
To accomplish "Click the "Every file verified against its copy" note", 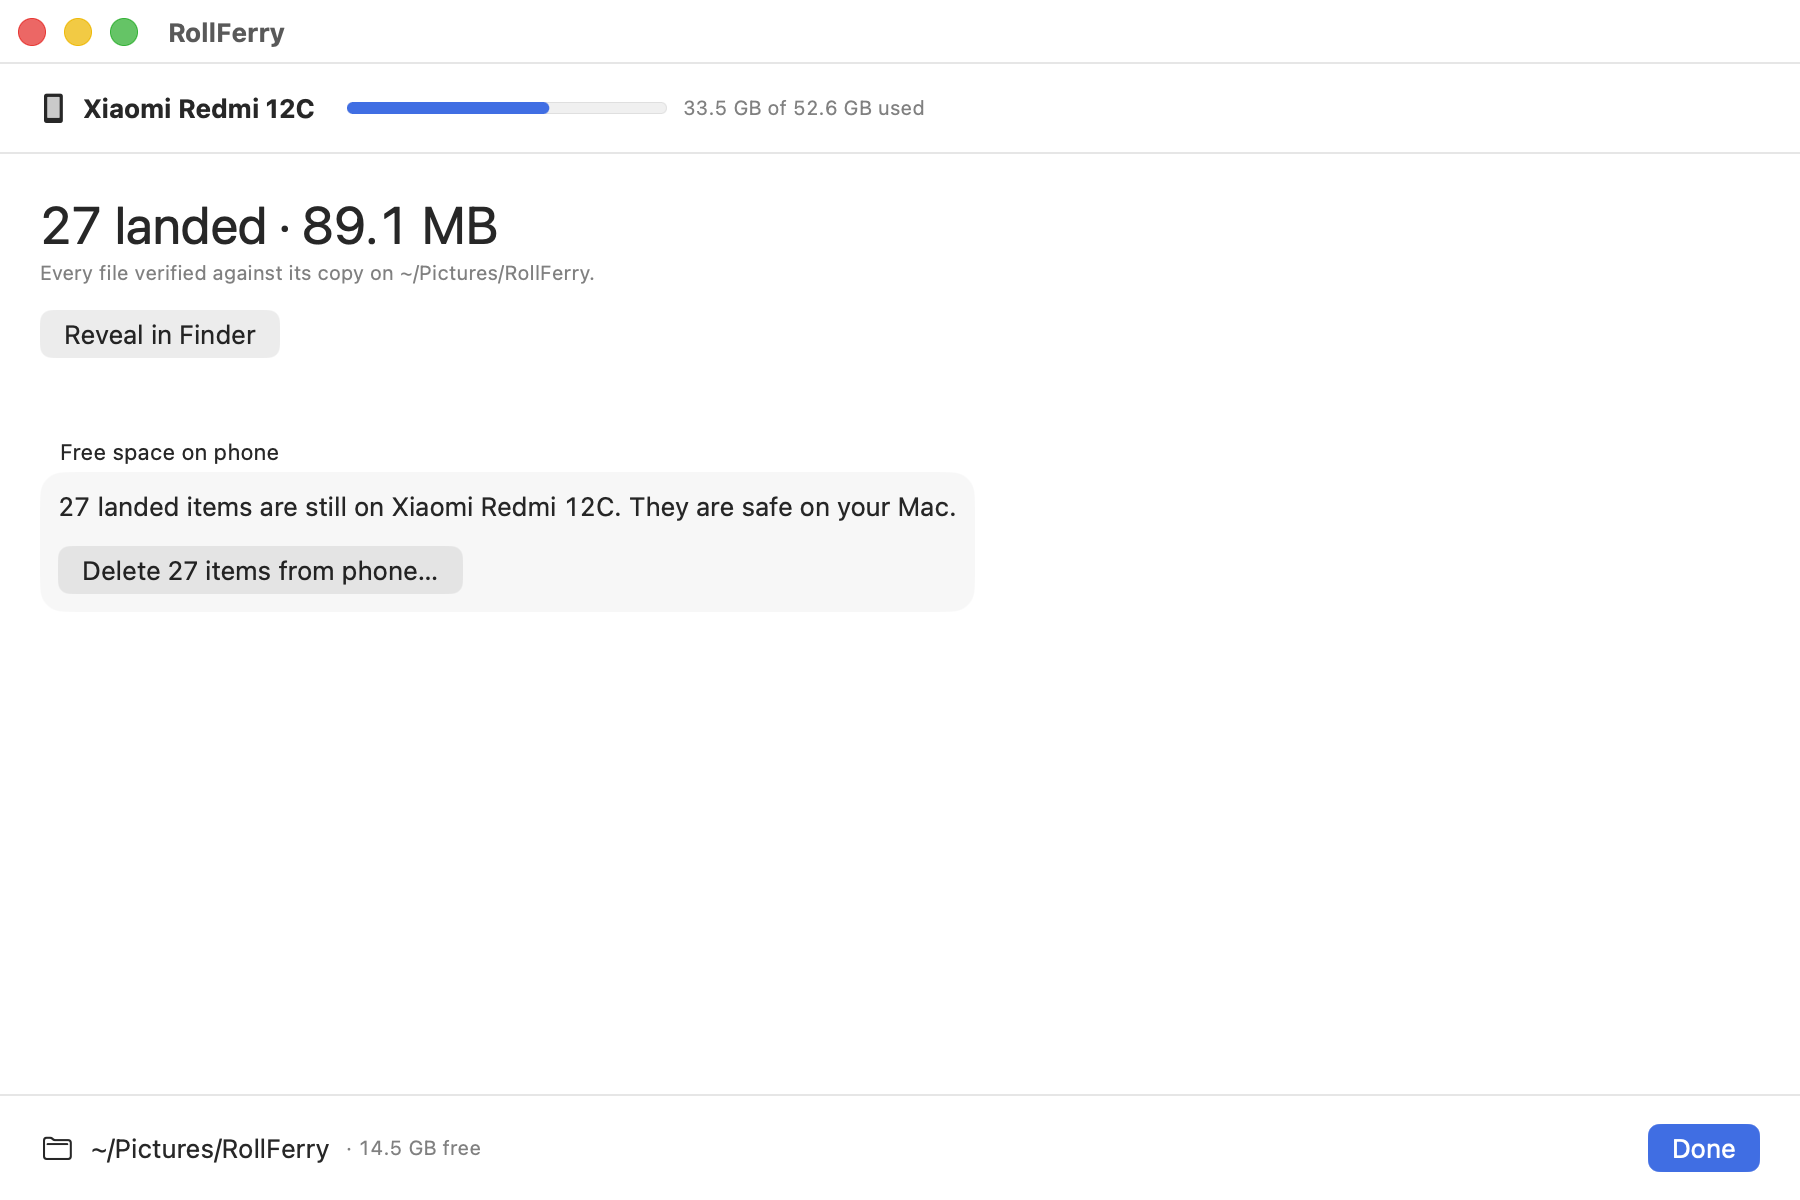I will [x=317, y=273].
